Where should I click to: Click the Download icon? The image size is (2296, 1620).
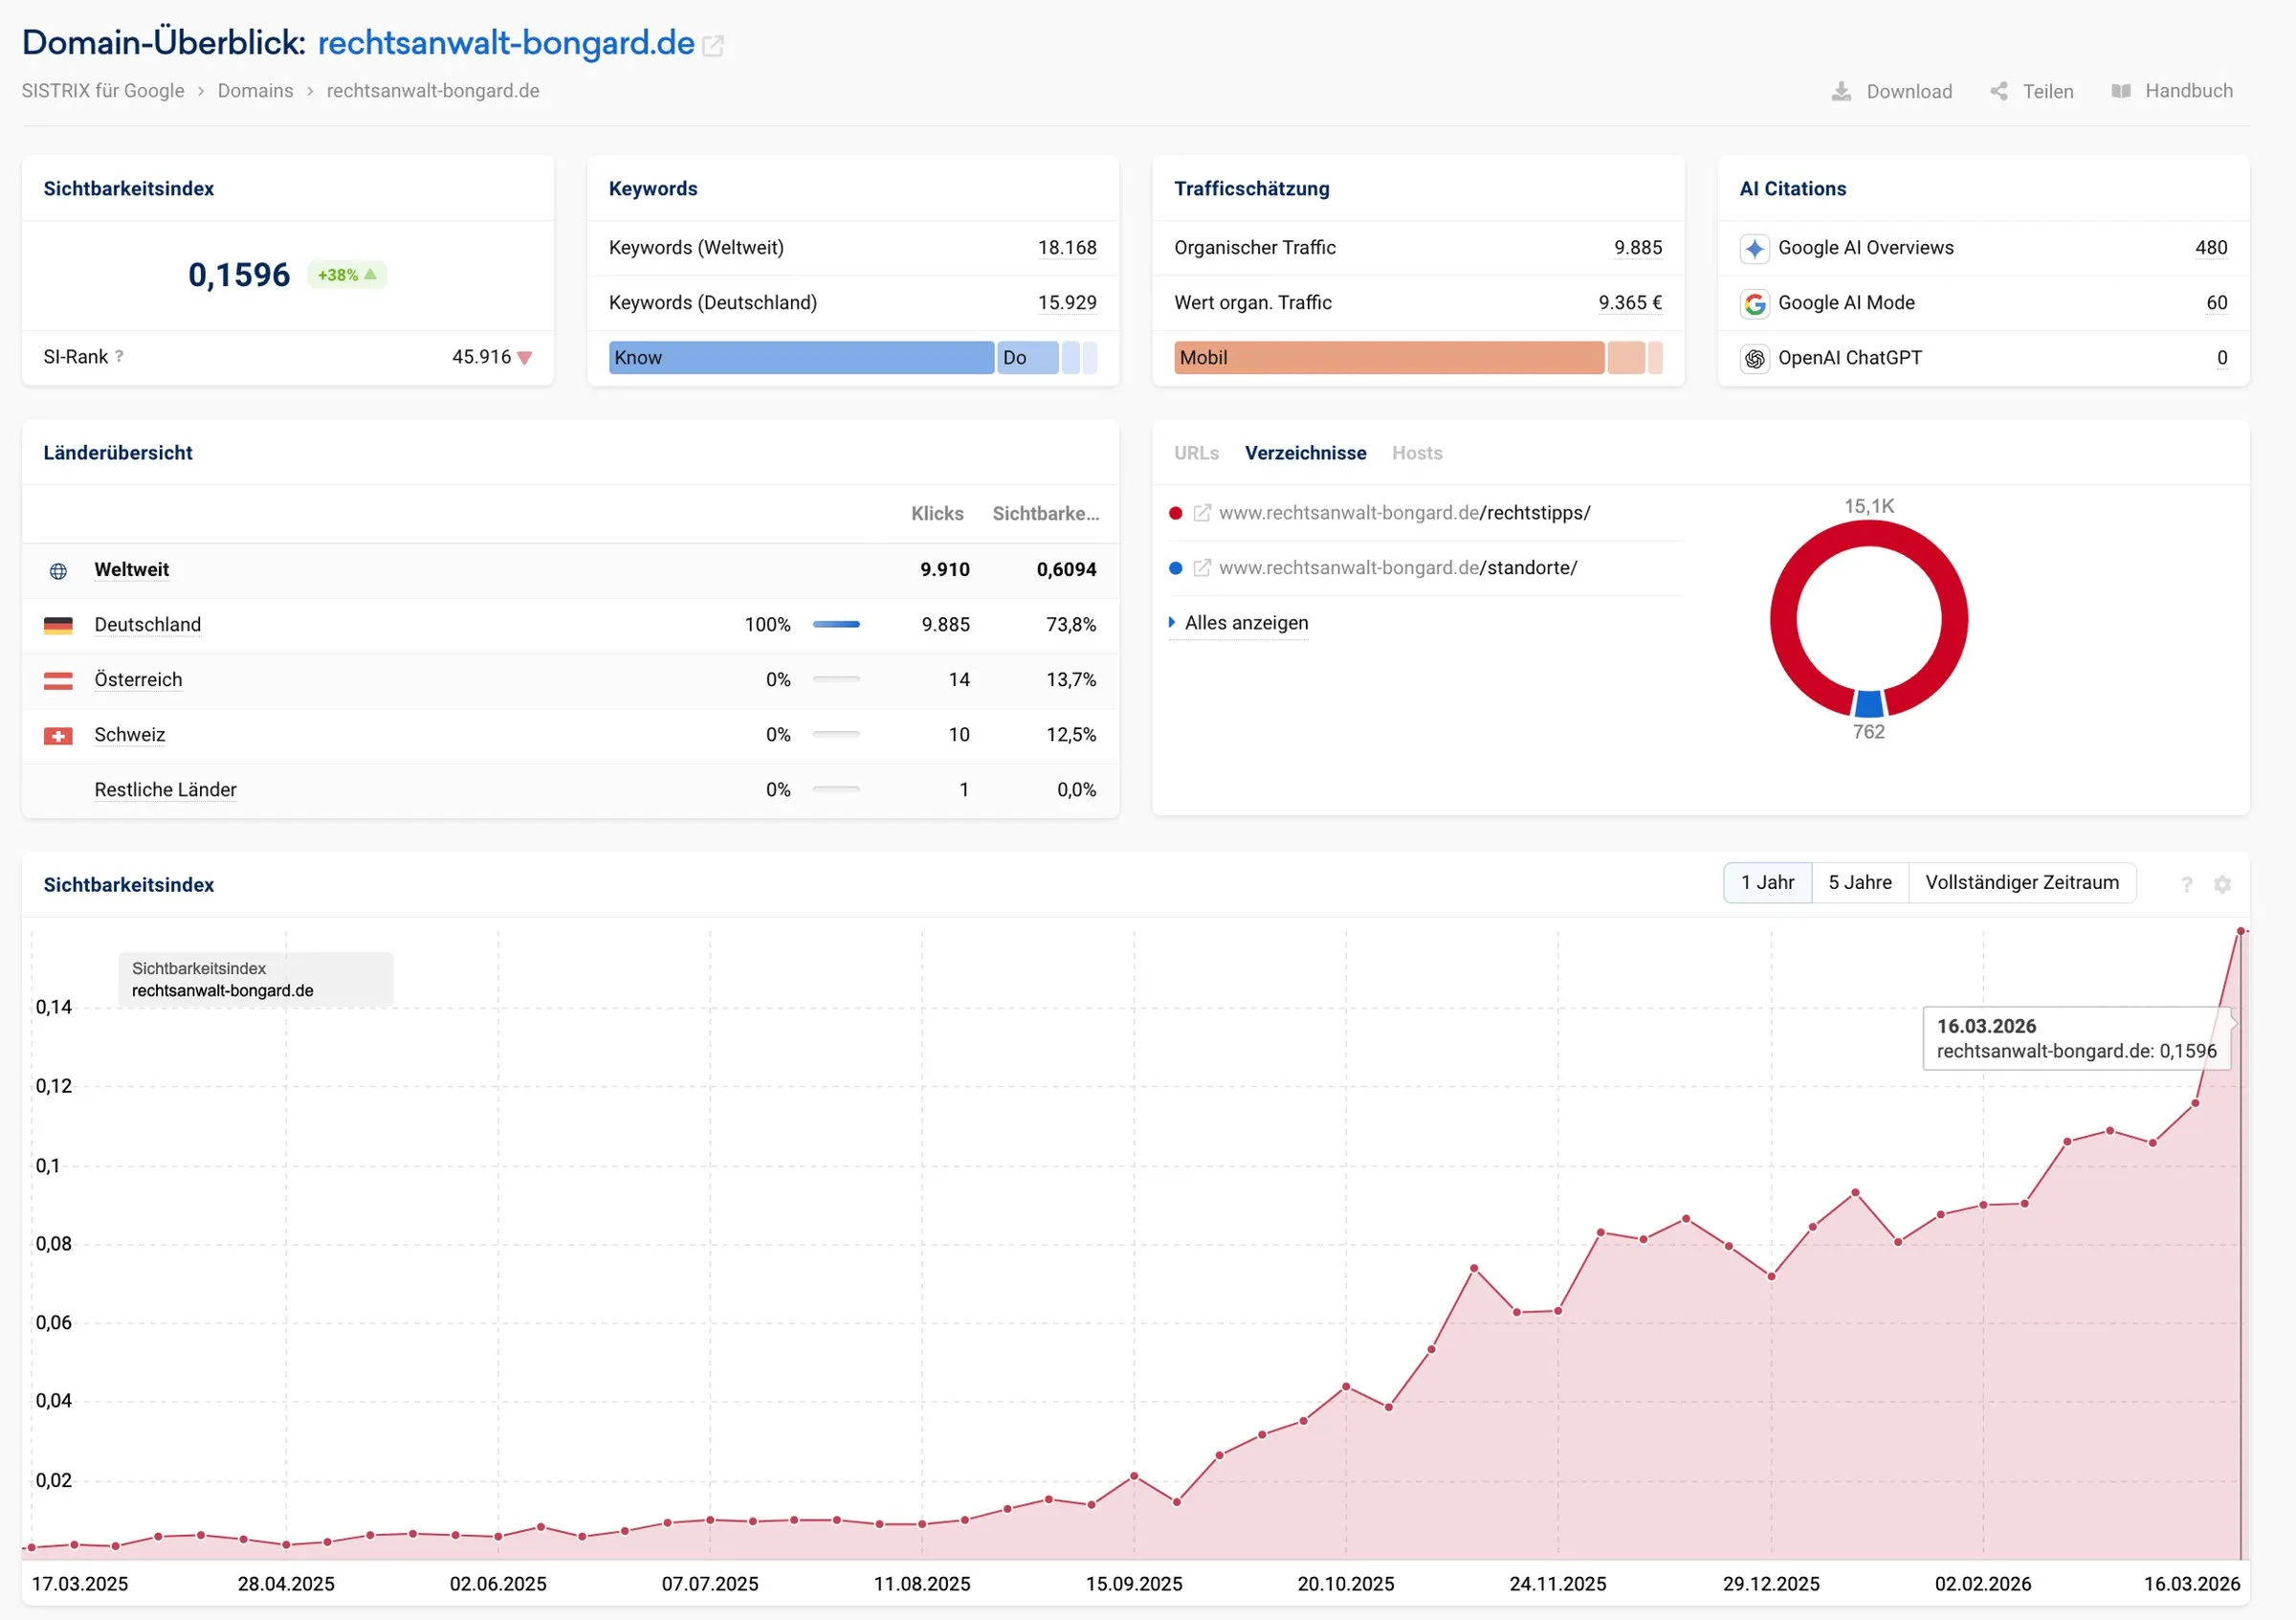pos(1841,91)
